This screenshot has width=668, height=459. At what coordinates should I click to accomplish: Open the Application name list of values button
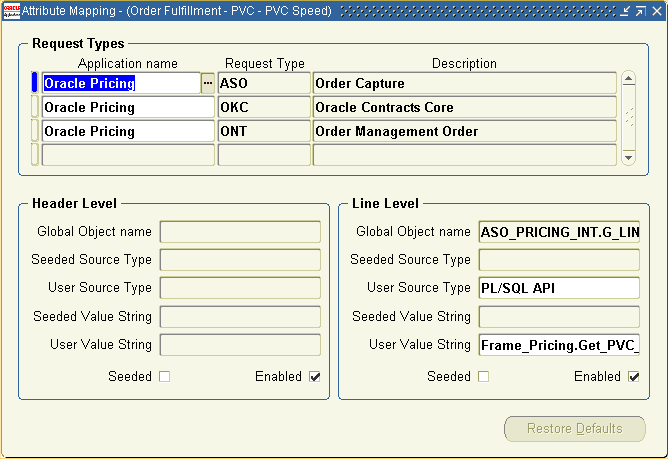(207, 83)
